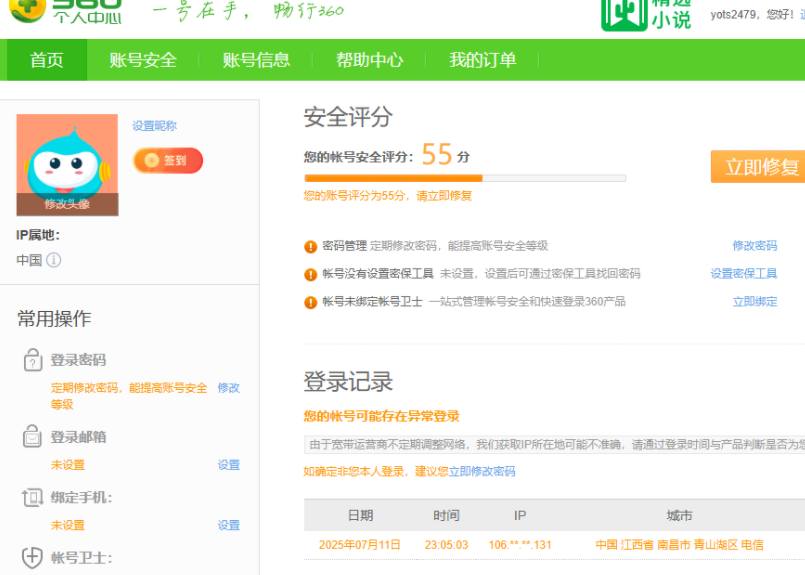Click warning icon beside 帐号没有设置密保工具
This screenshot has height=575, width=805.
click(311, 275)
